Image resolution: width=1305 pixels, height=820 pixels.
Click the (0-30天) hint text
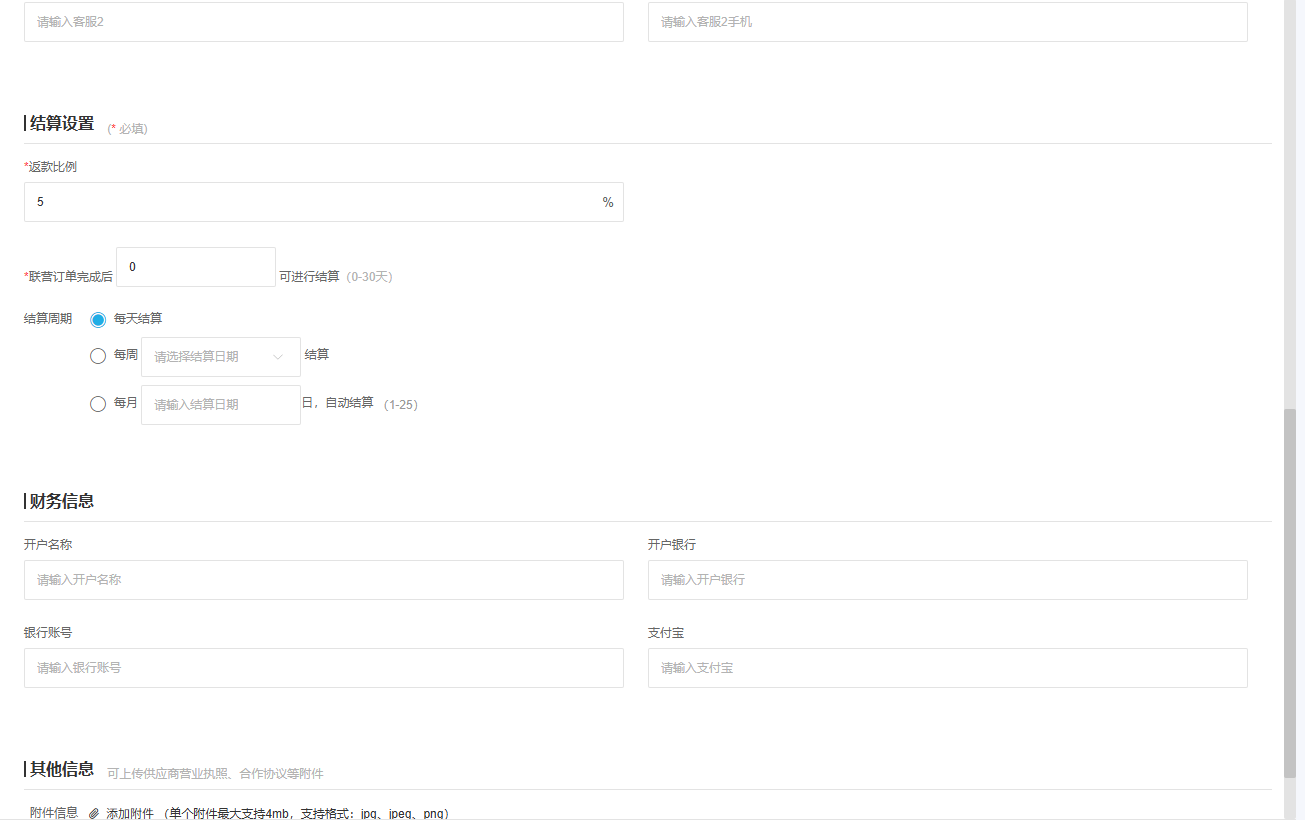coord(369,277)
